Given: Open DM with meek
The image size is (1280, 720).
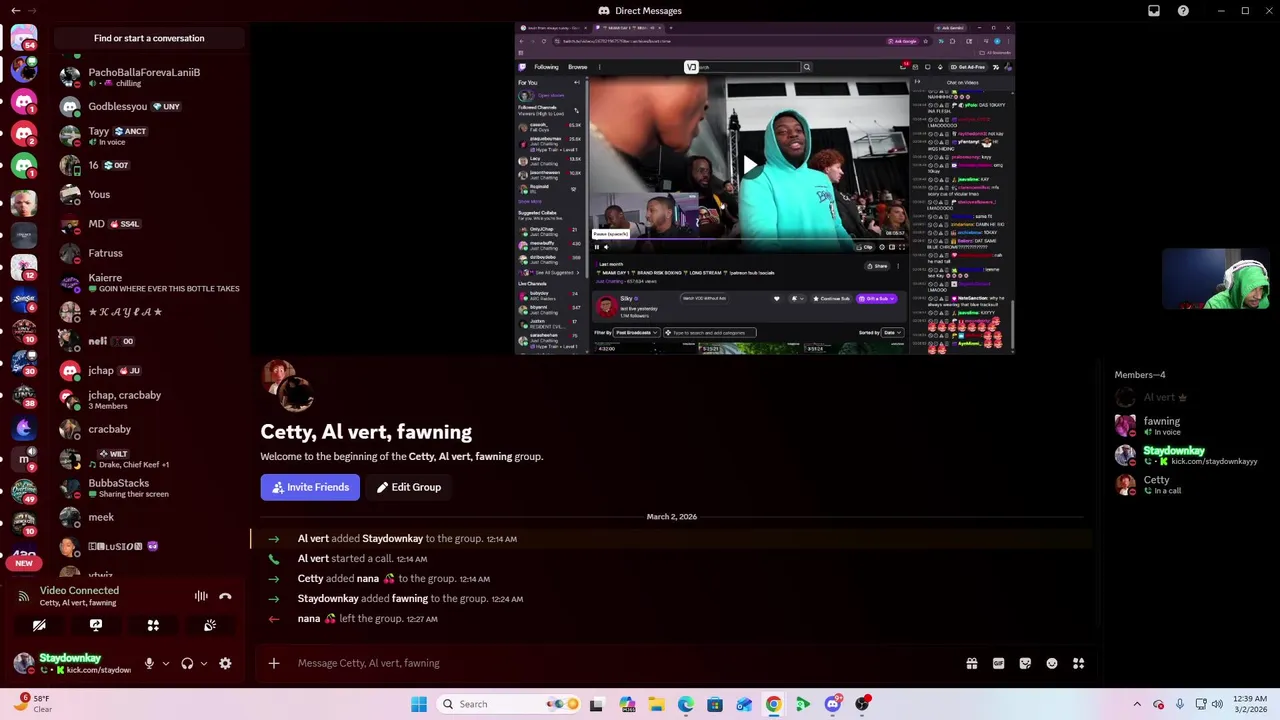Looking at the screenshot, I should [149, 517].
